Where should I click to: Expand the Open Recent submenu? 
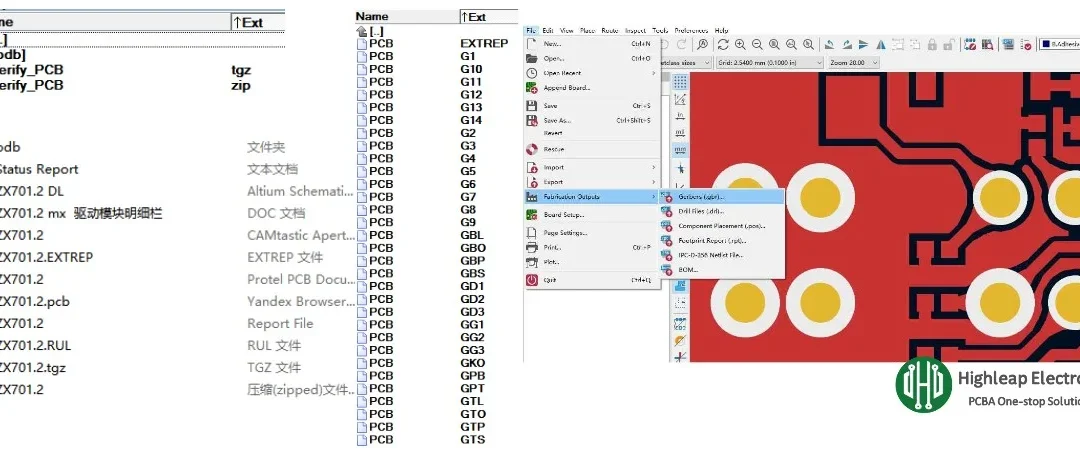coord(592,73)
